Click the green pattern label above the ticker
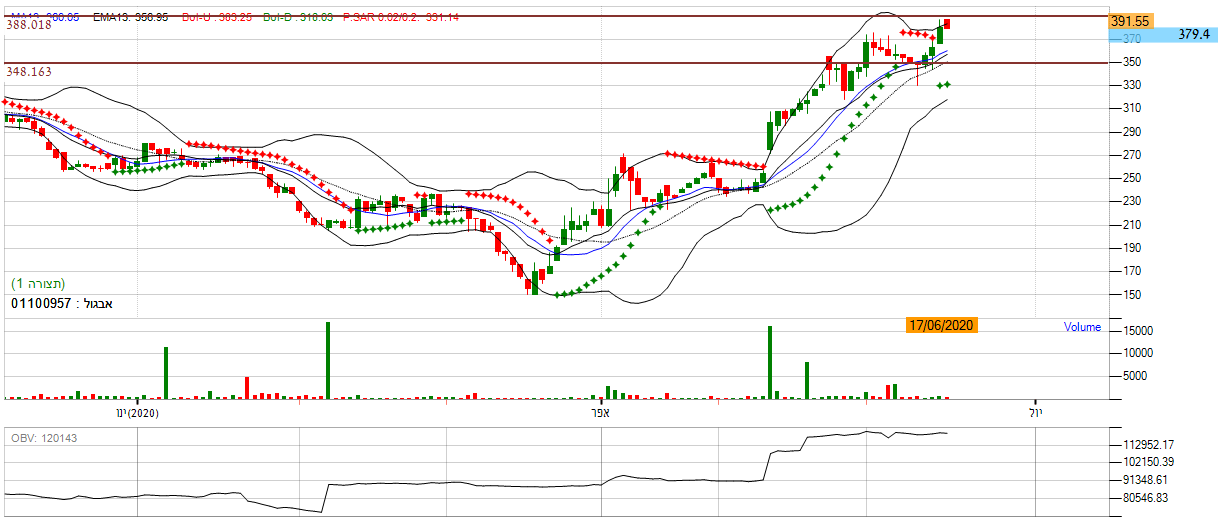The height and width of the screenshot is (524, 1218). (x=38, y=284)
